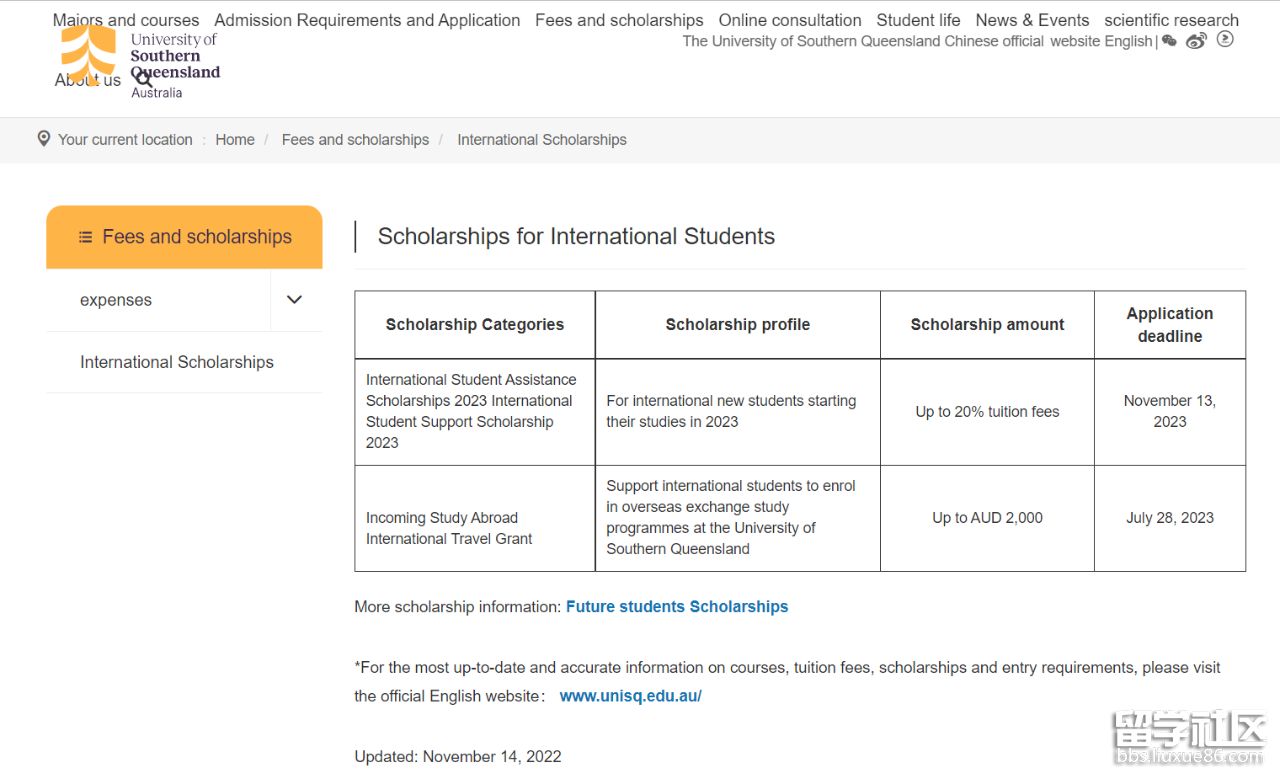Click the 'Up to AUD 2,000' cell
This screenshot has width=1280, height=778.
point(987,518)
